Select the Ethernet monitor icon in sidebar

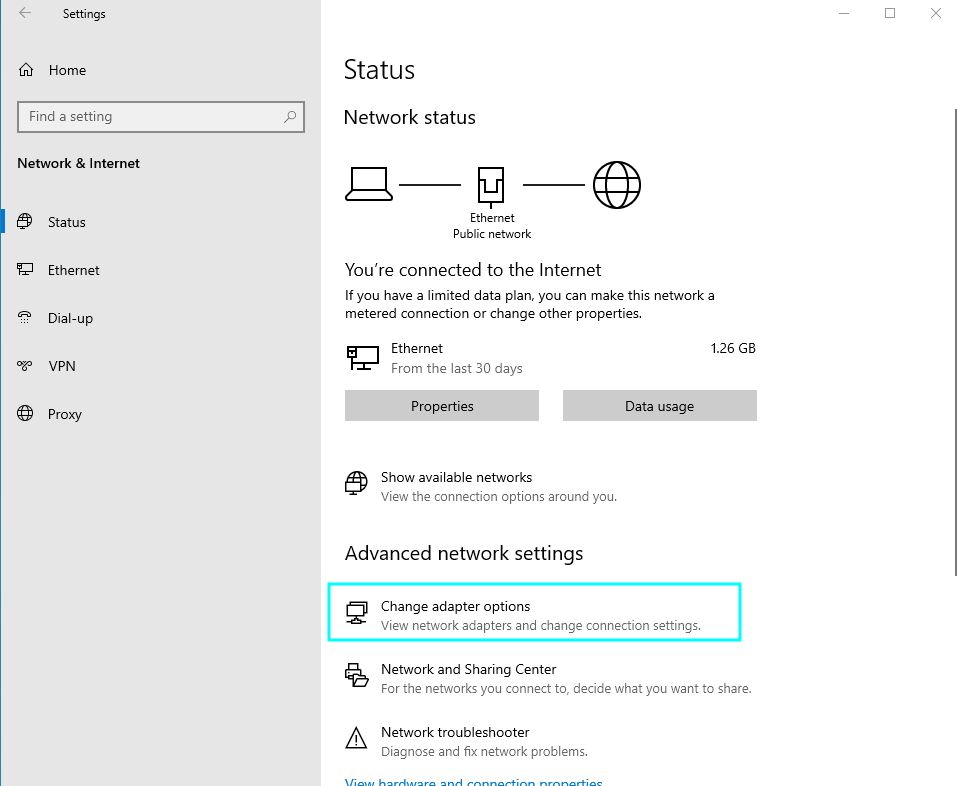[25, 270]
